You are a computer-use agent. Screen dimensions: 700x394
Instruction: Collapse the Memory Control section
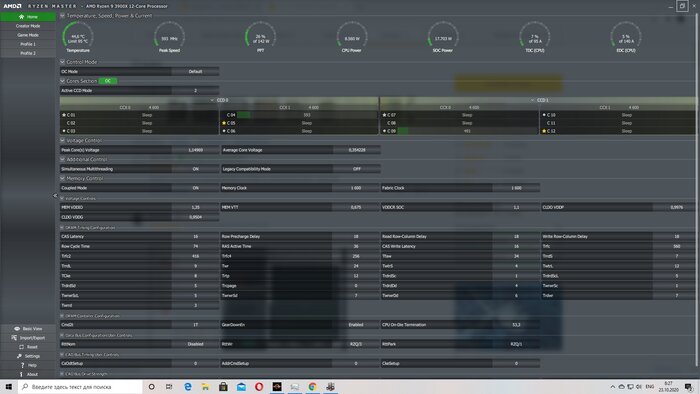[x=62, y=178]
